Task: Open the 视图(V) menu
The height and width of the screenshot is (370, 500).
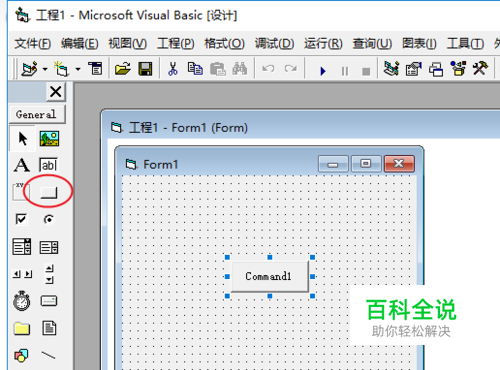Action: 127,44
